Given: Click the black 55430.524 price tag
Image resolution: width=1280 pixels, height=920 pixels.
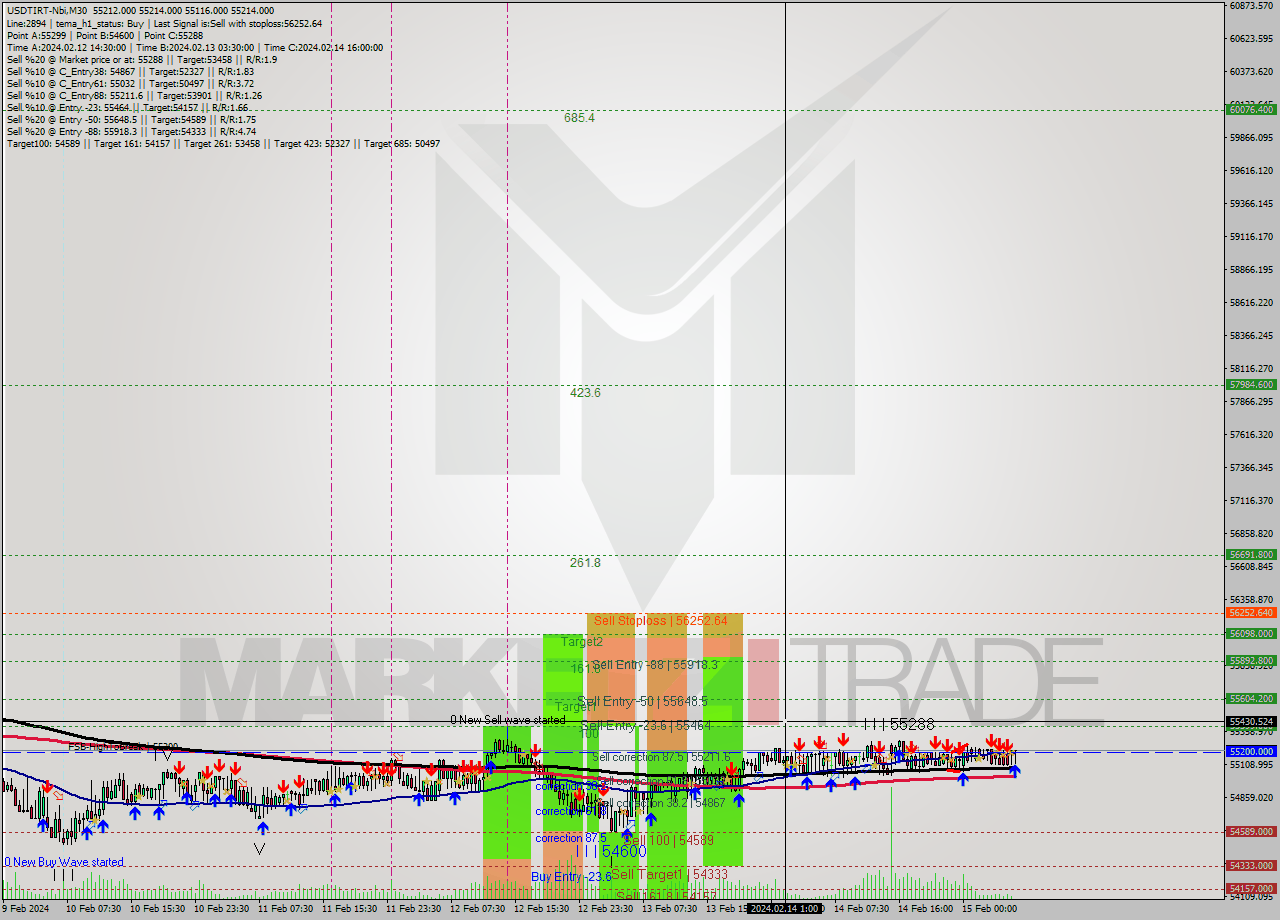Looking at the screenshot, I should (x=1250, y=722).
